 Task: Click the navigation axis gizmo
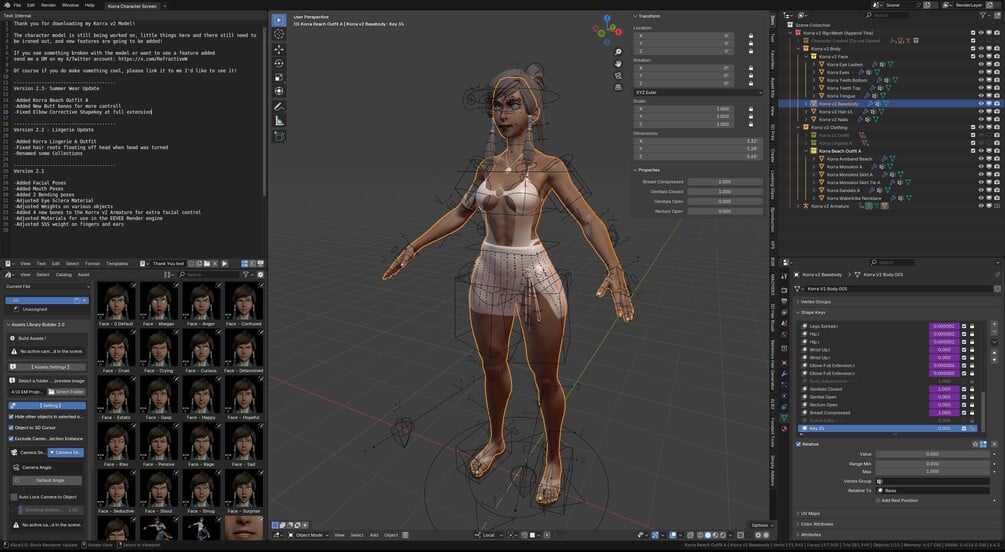click(x=607, y=29)
